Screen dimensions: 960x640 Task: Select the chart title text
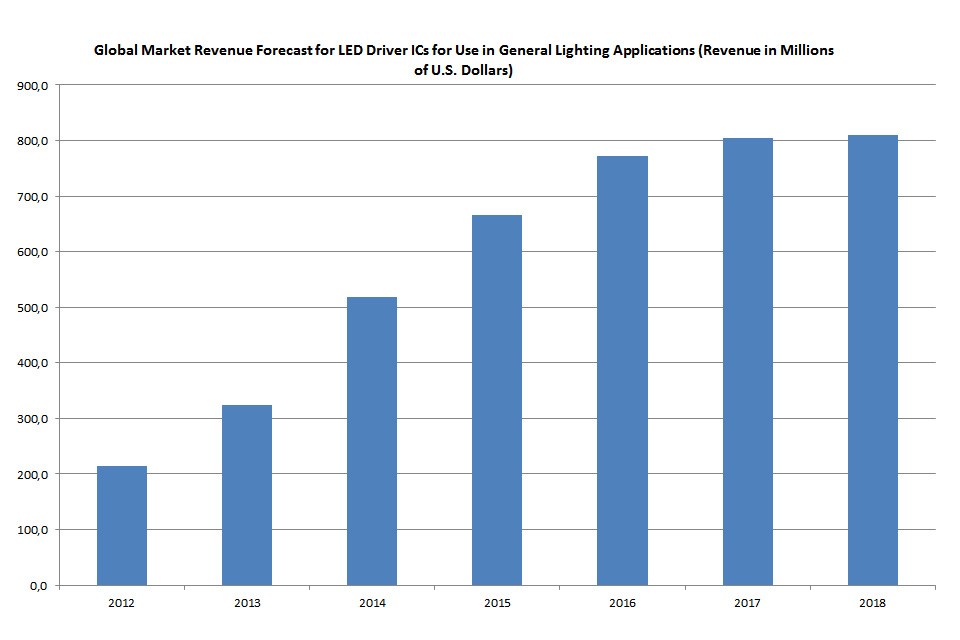pos(463,59)
